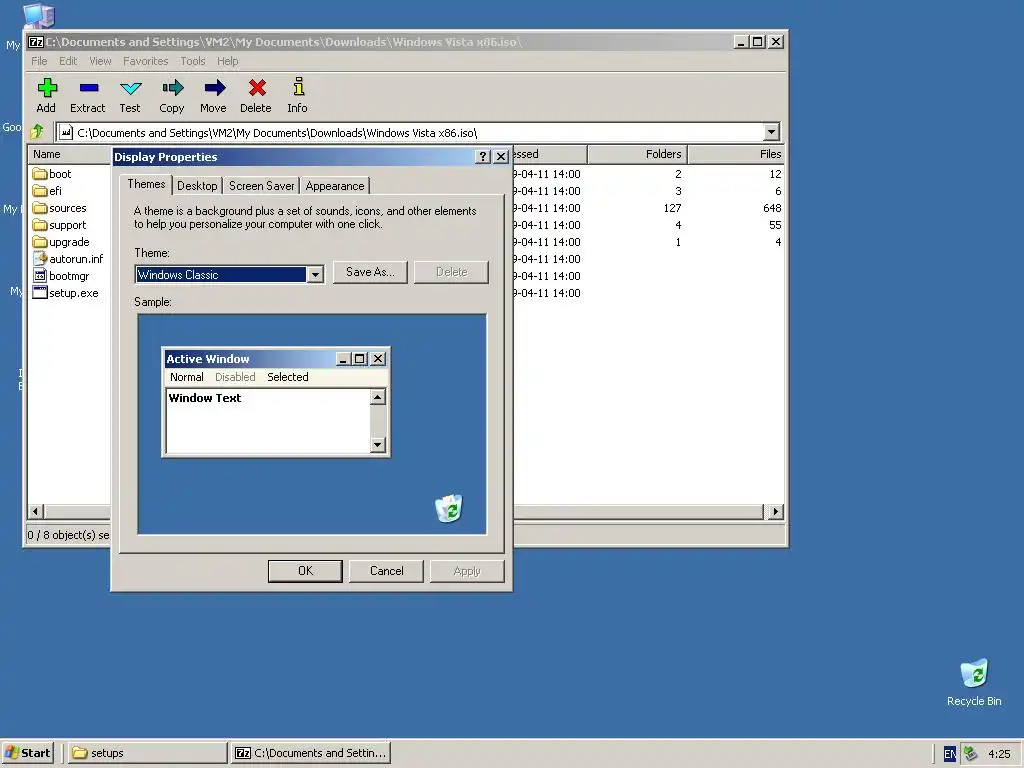This screenshot has height=768, width=1024.
Task: Switch to the 7-Zip taskbar button
Action: point(311,753)
